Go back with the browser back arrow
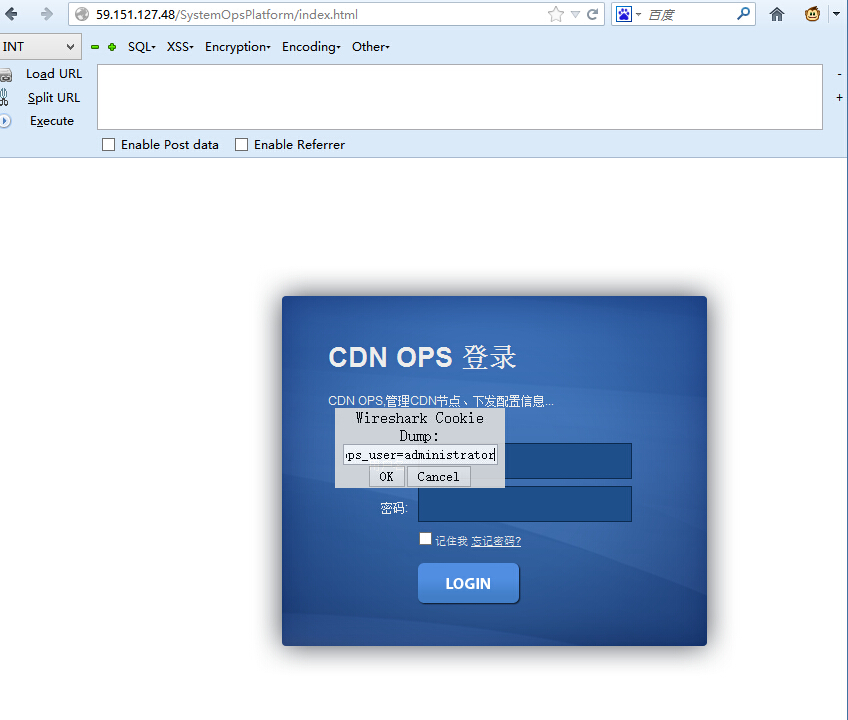This screenshot has height=720, width=848. (11, 14)
